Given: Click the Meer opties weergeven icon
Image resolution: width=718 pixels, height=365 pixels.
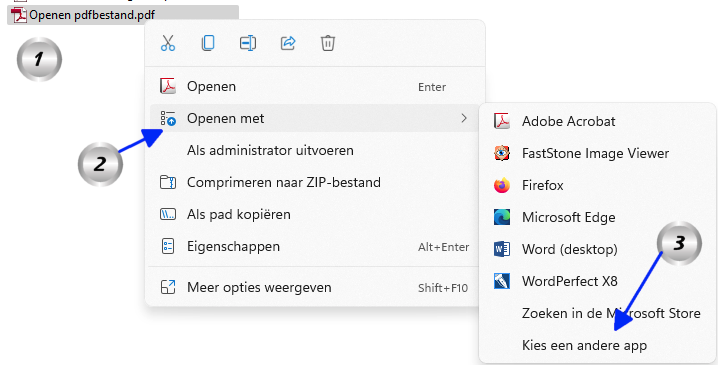Looking at the screenshot, I should coord(168,287).
